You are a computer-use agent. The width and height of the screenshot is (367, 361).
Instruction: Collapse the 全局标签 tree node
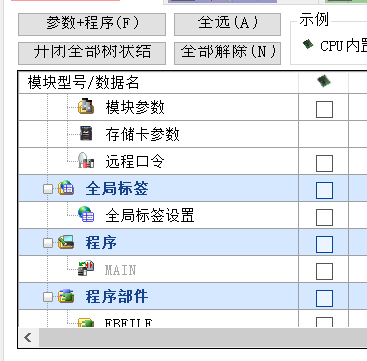[48, 189]
